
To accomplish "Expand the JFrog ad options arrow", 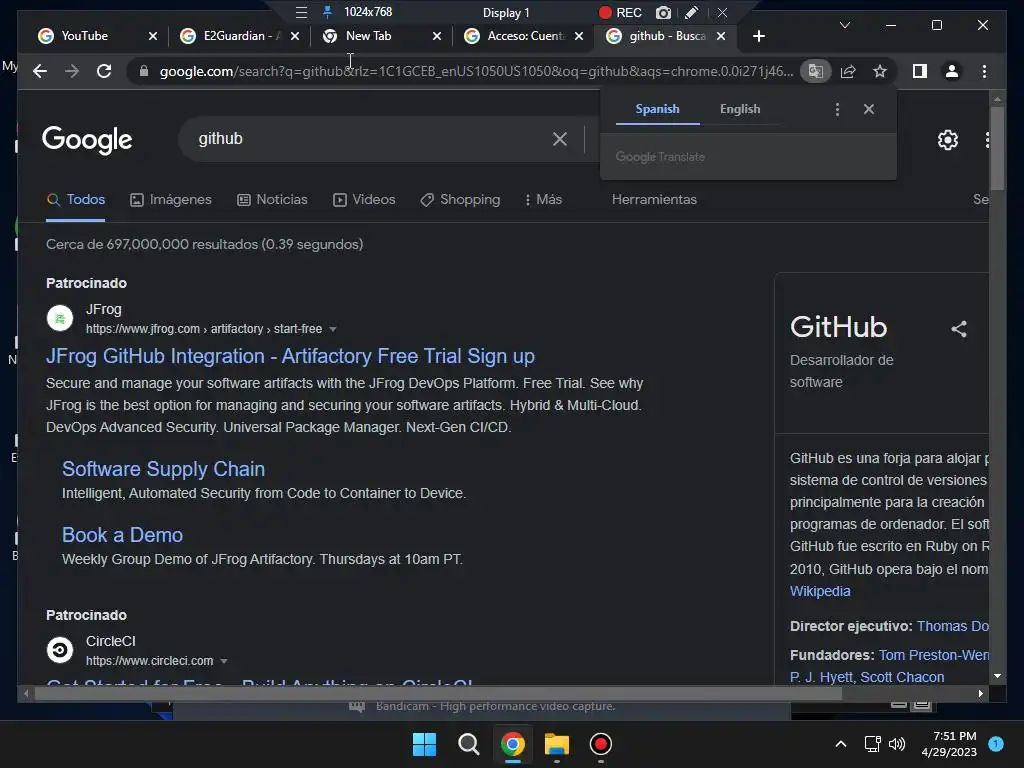I will pos(332,329).
